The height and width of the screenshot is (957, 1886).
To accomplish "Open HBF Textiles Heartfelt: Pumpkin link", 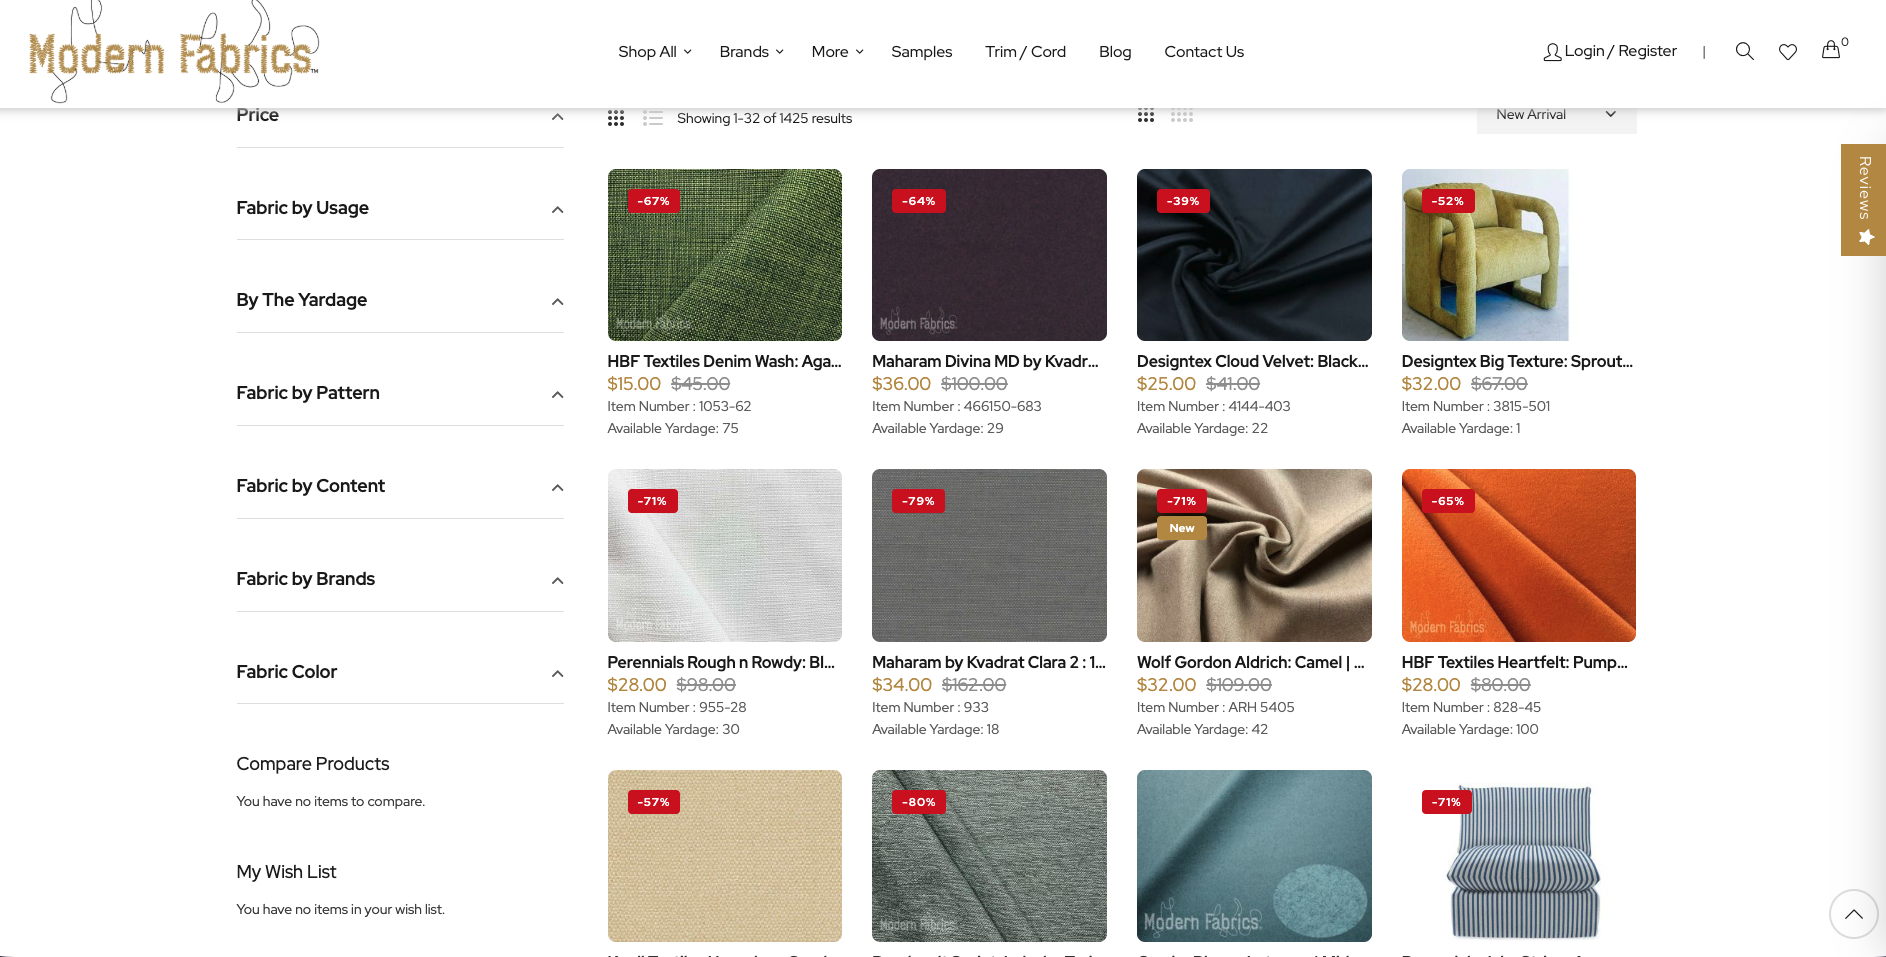I will click(1515, 662).
